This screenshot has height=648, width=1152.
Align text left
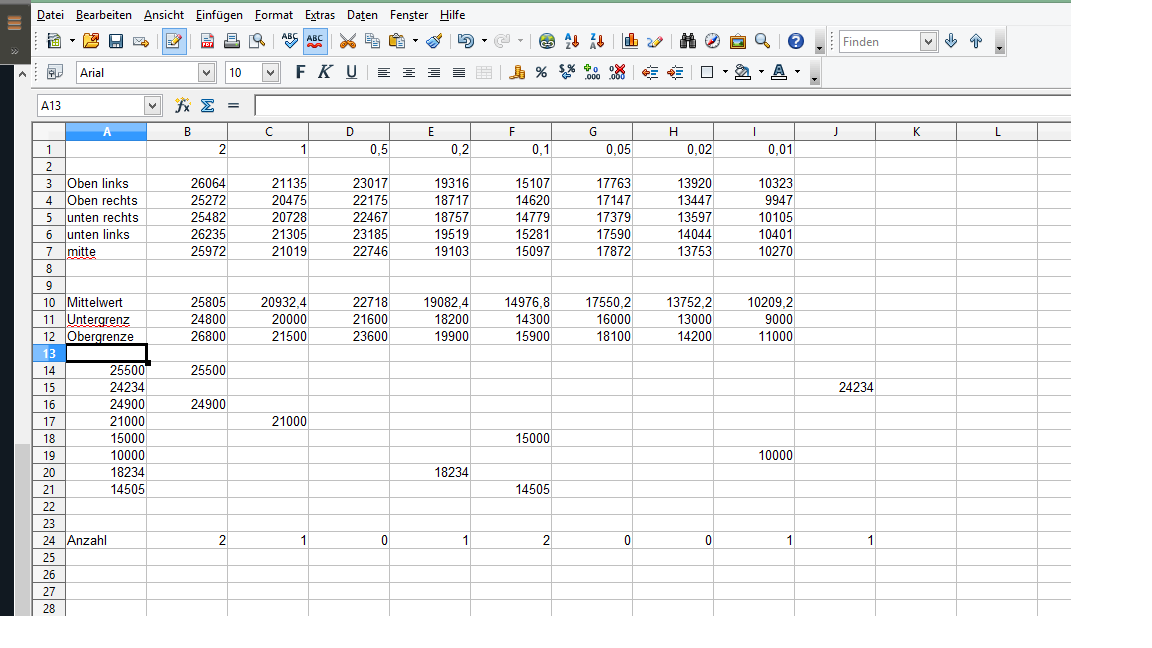point(384,72)
